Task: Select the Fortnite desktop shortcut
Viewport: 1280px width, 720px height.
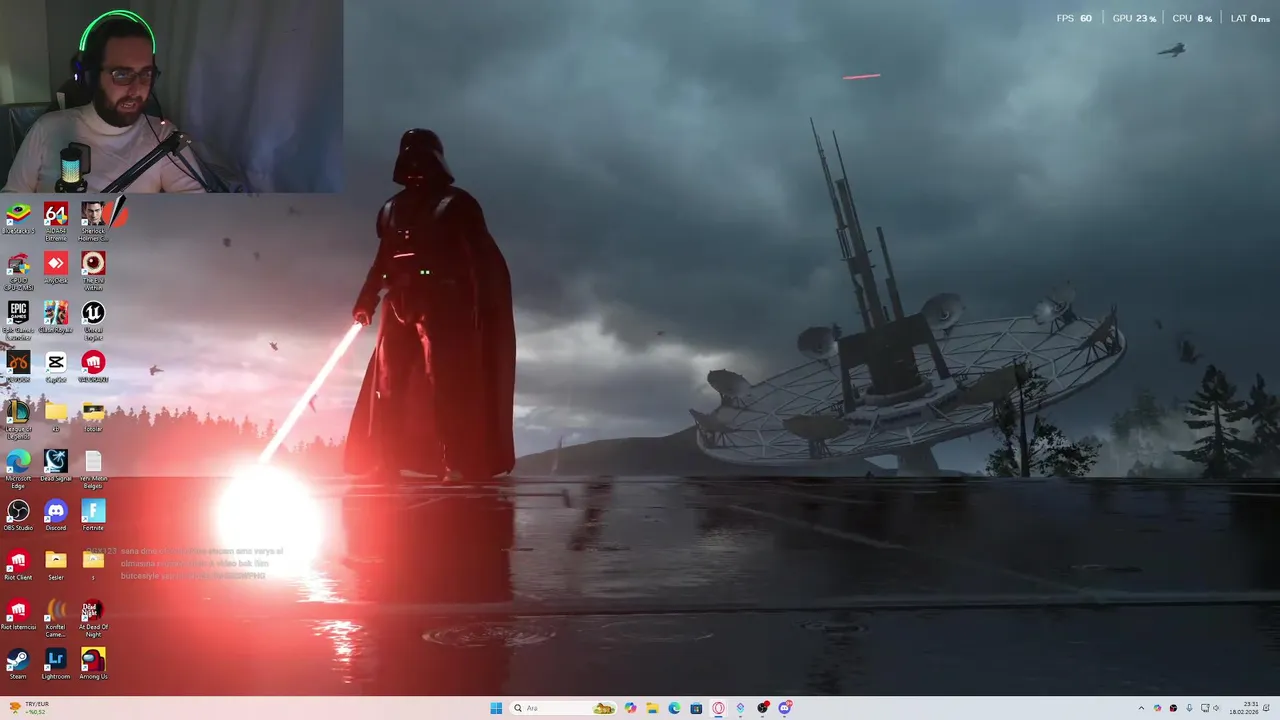Action: [x=93, y=515]
